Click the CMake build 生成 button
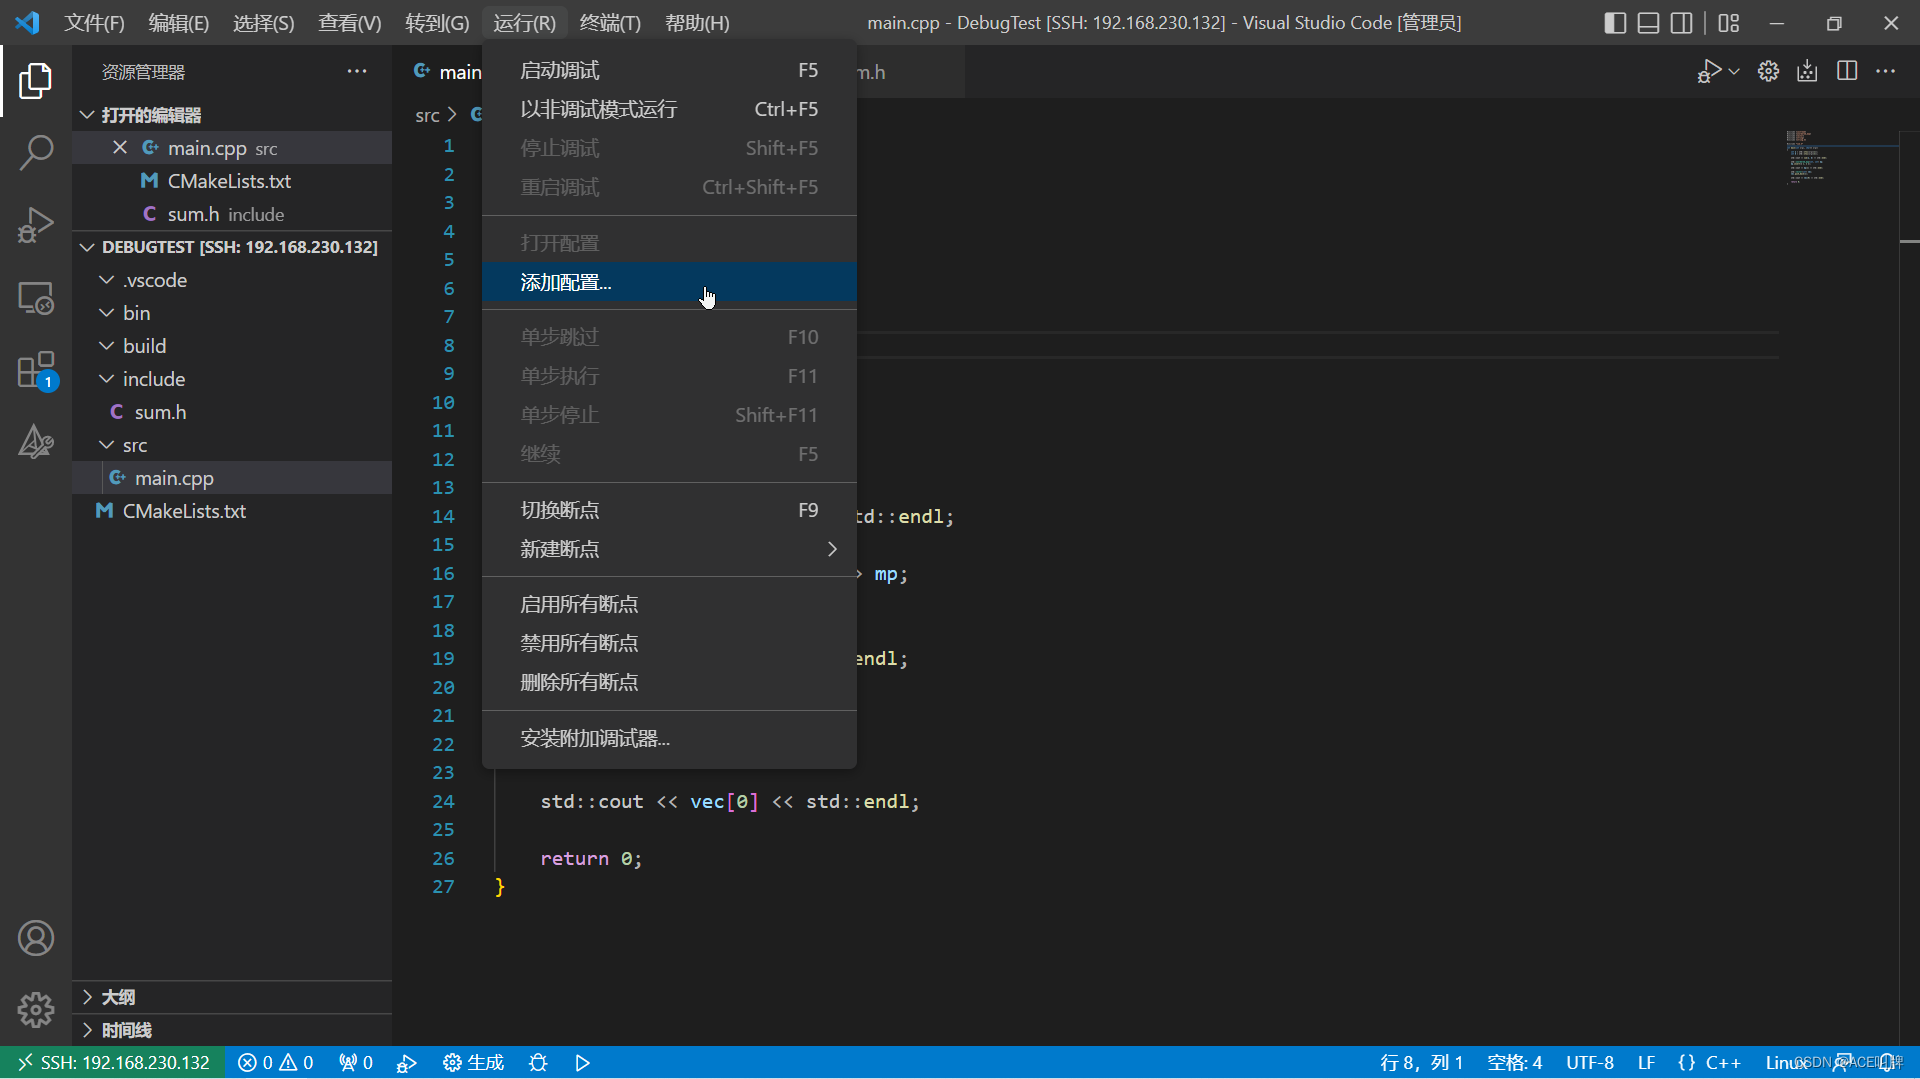The width and height of the screenshot is (1920, 1079). coord(474,1062)
